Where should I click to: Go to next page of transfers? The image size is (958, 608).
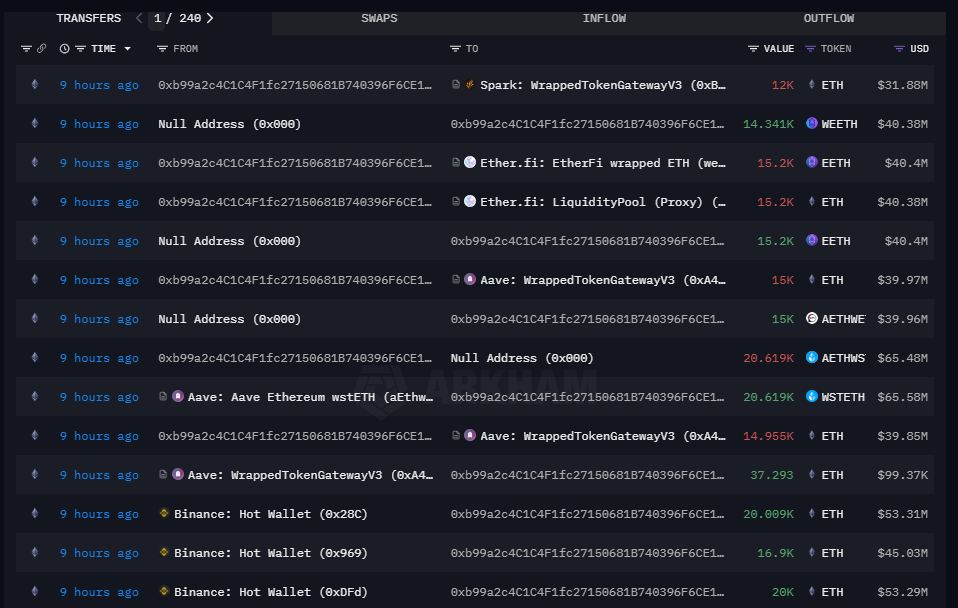(209, 18)
